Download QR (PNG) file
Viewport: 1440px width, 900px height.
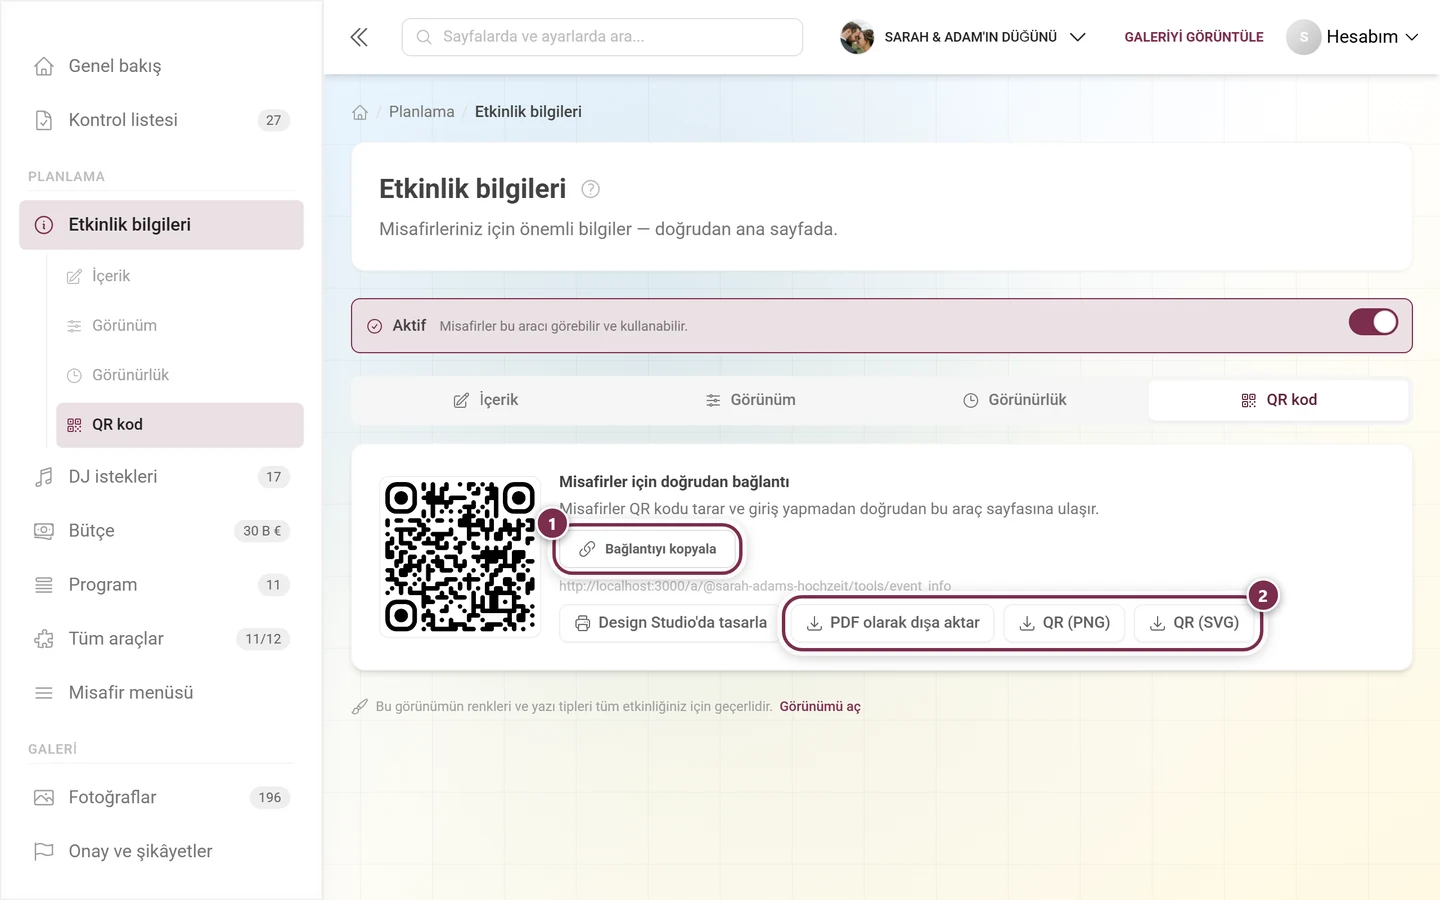click(x=1064, y=623)
